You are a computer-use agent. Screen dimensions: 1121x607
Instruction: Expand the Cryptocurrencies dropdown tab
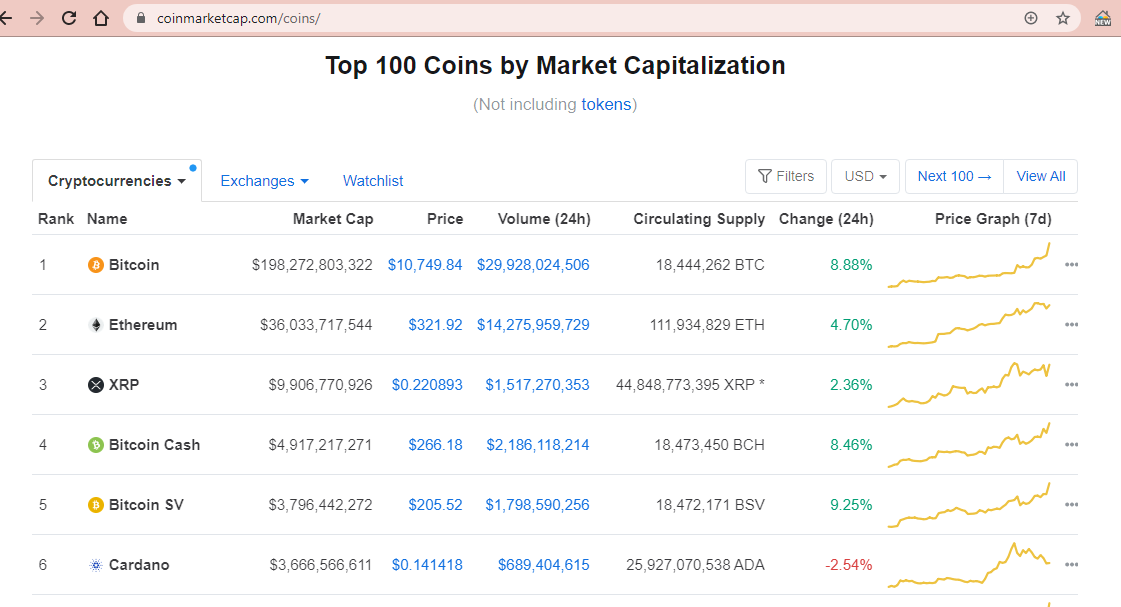pyautogui.click(x=116, y=181)
